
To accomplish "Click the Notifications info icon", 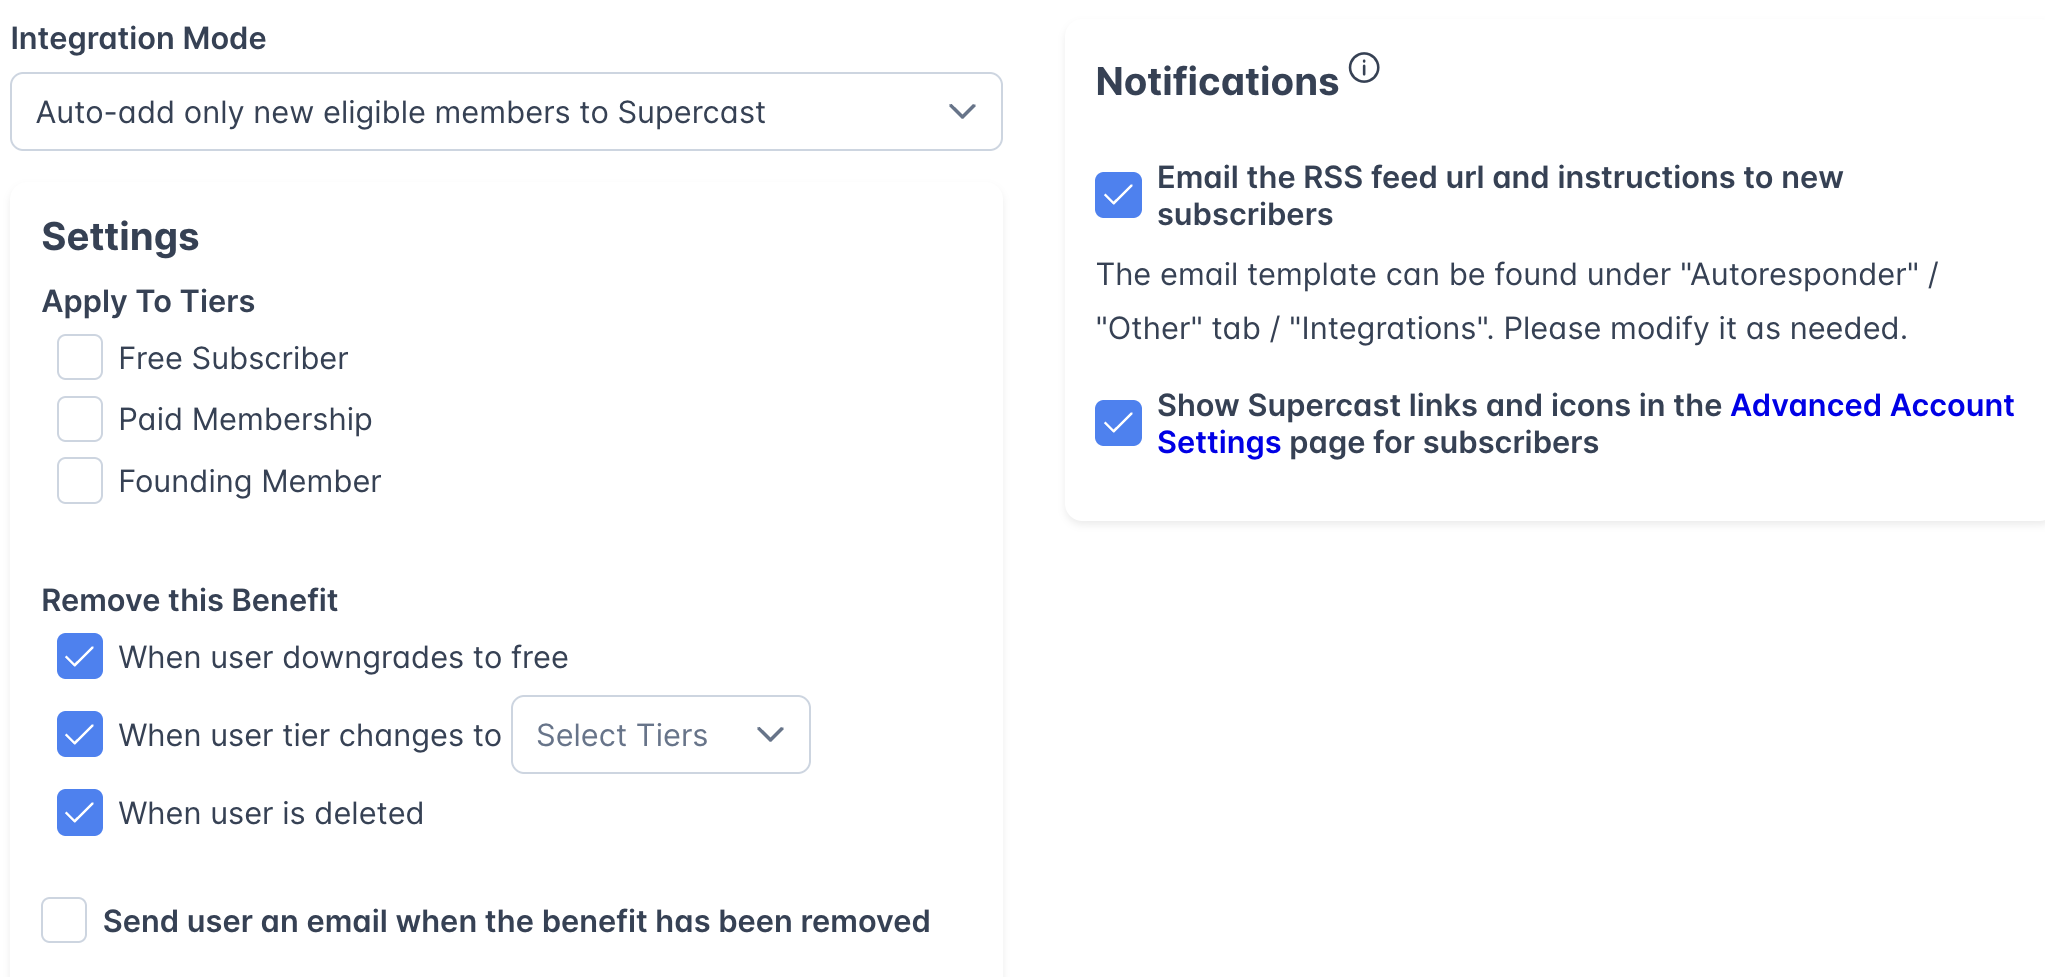I will pos(1364,68).
